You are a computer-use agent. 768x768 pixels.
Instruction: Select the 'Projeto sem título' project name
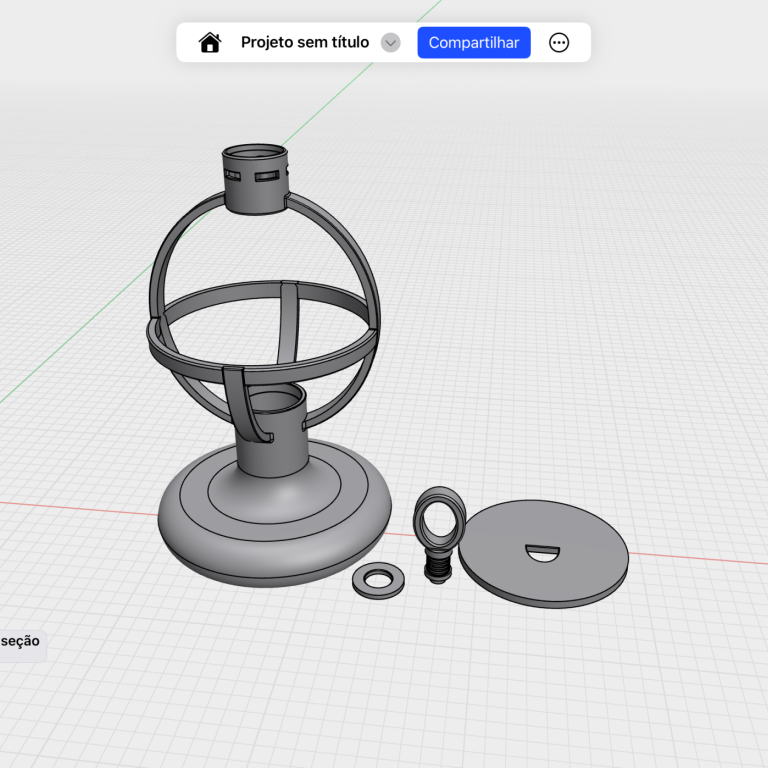304,42
